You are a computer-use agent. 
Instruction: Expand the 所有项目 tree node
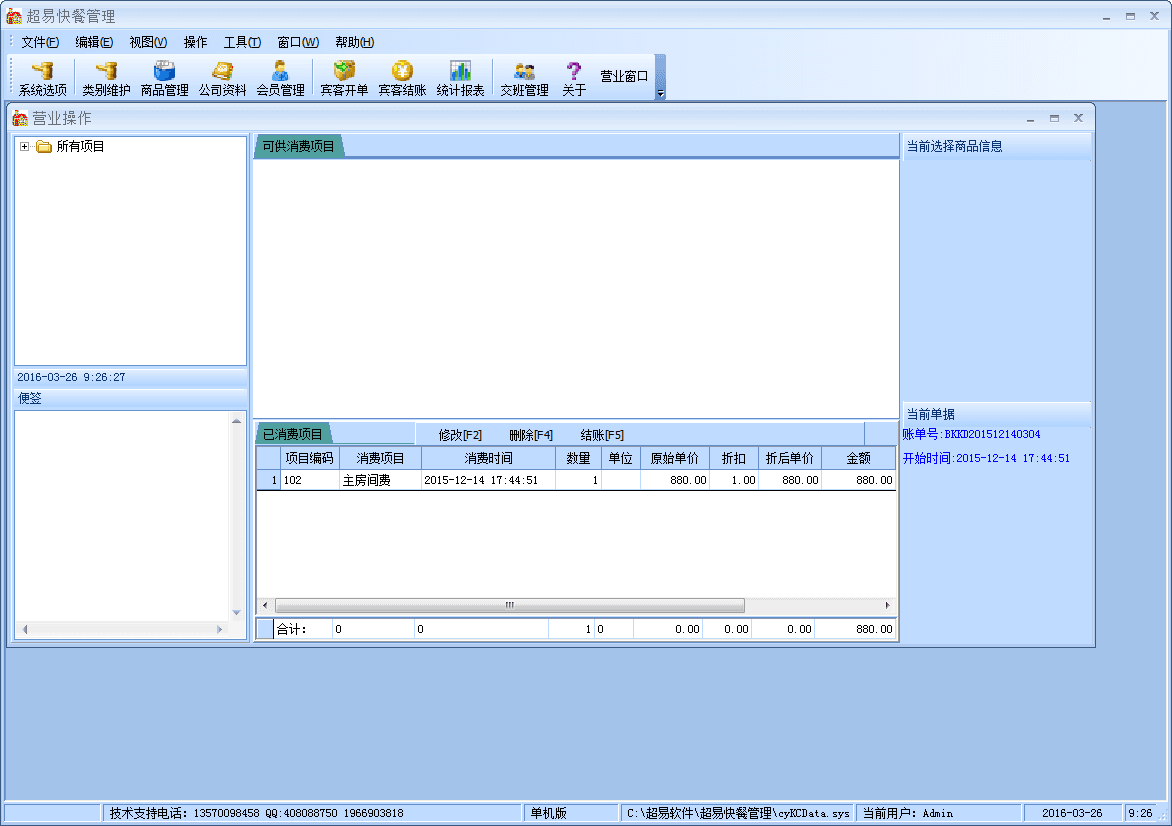(x=25, y=147)
